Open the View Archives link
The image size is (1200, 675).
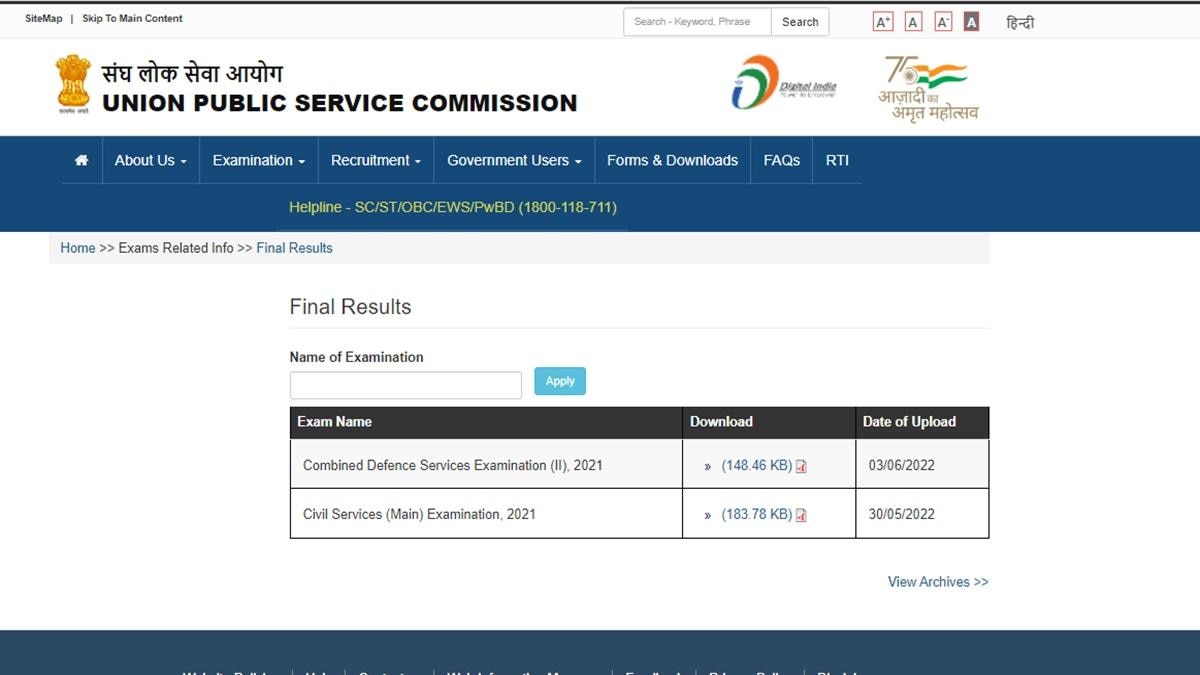(937, 581)
